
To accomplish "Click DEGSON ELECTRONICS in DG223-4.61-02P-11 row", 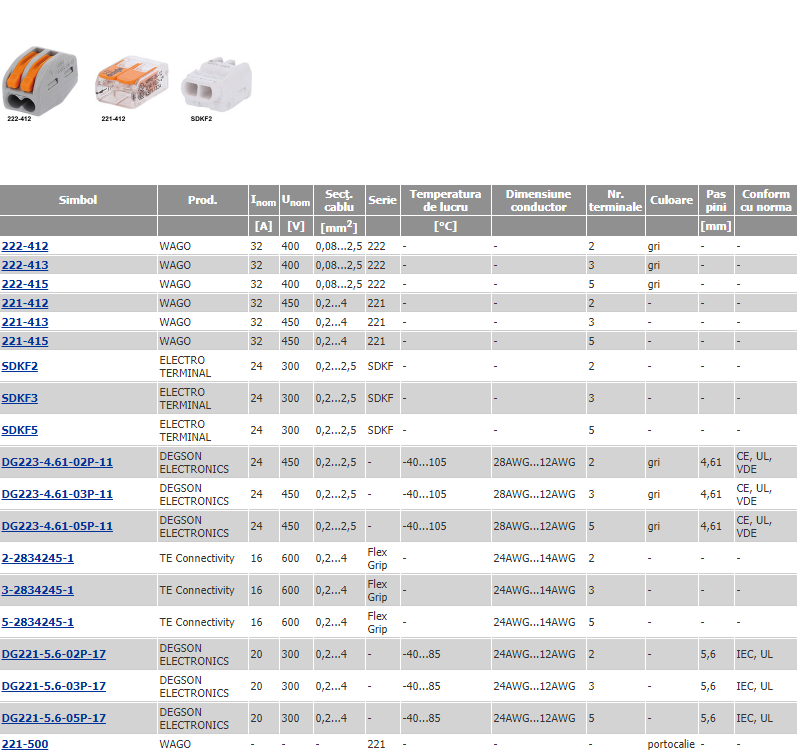I will pyautogui.click(x=194, y=462).
